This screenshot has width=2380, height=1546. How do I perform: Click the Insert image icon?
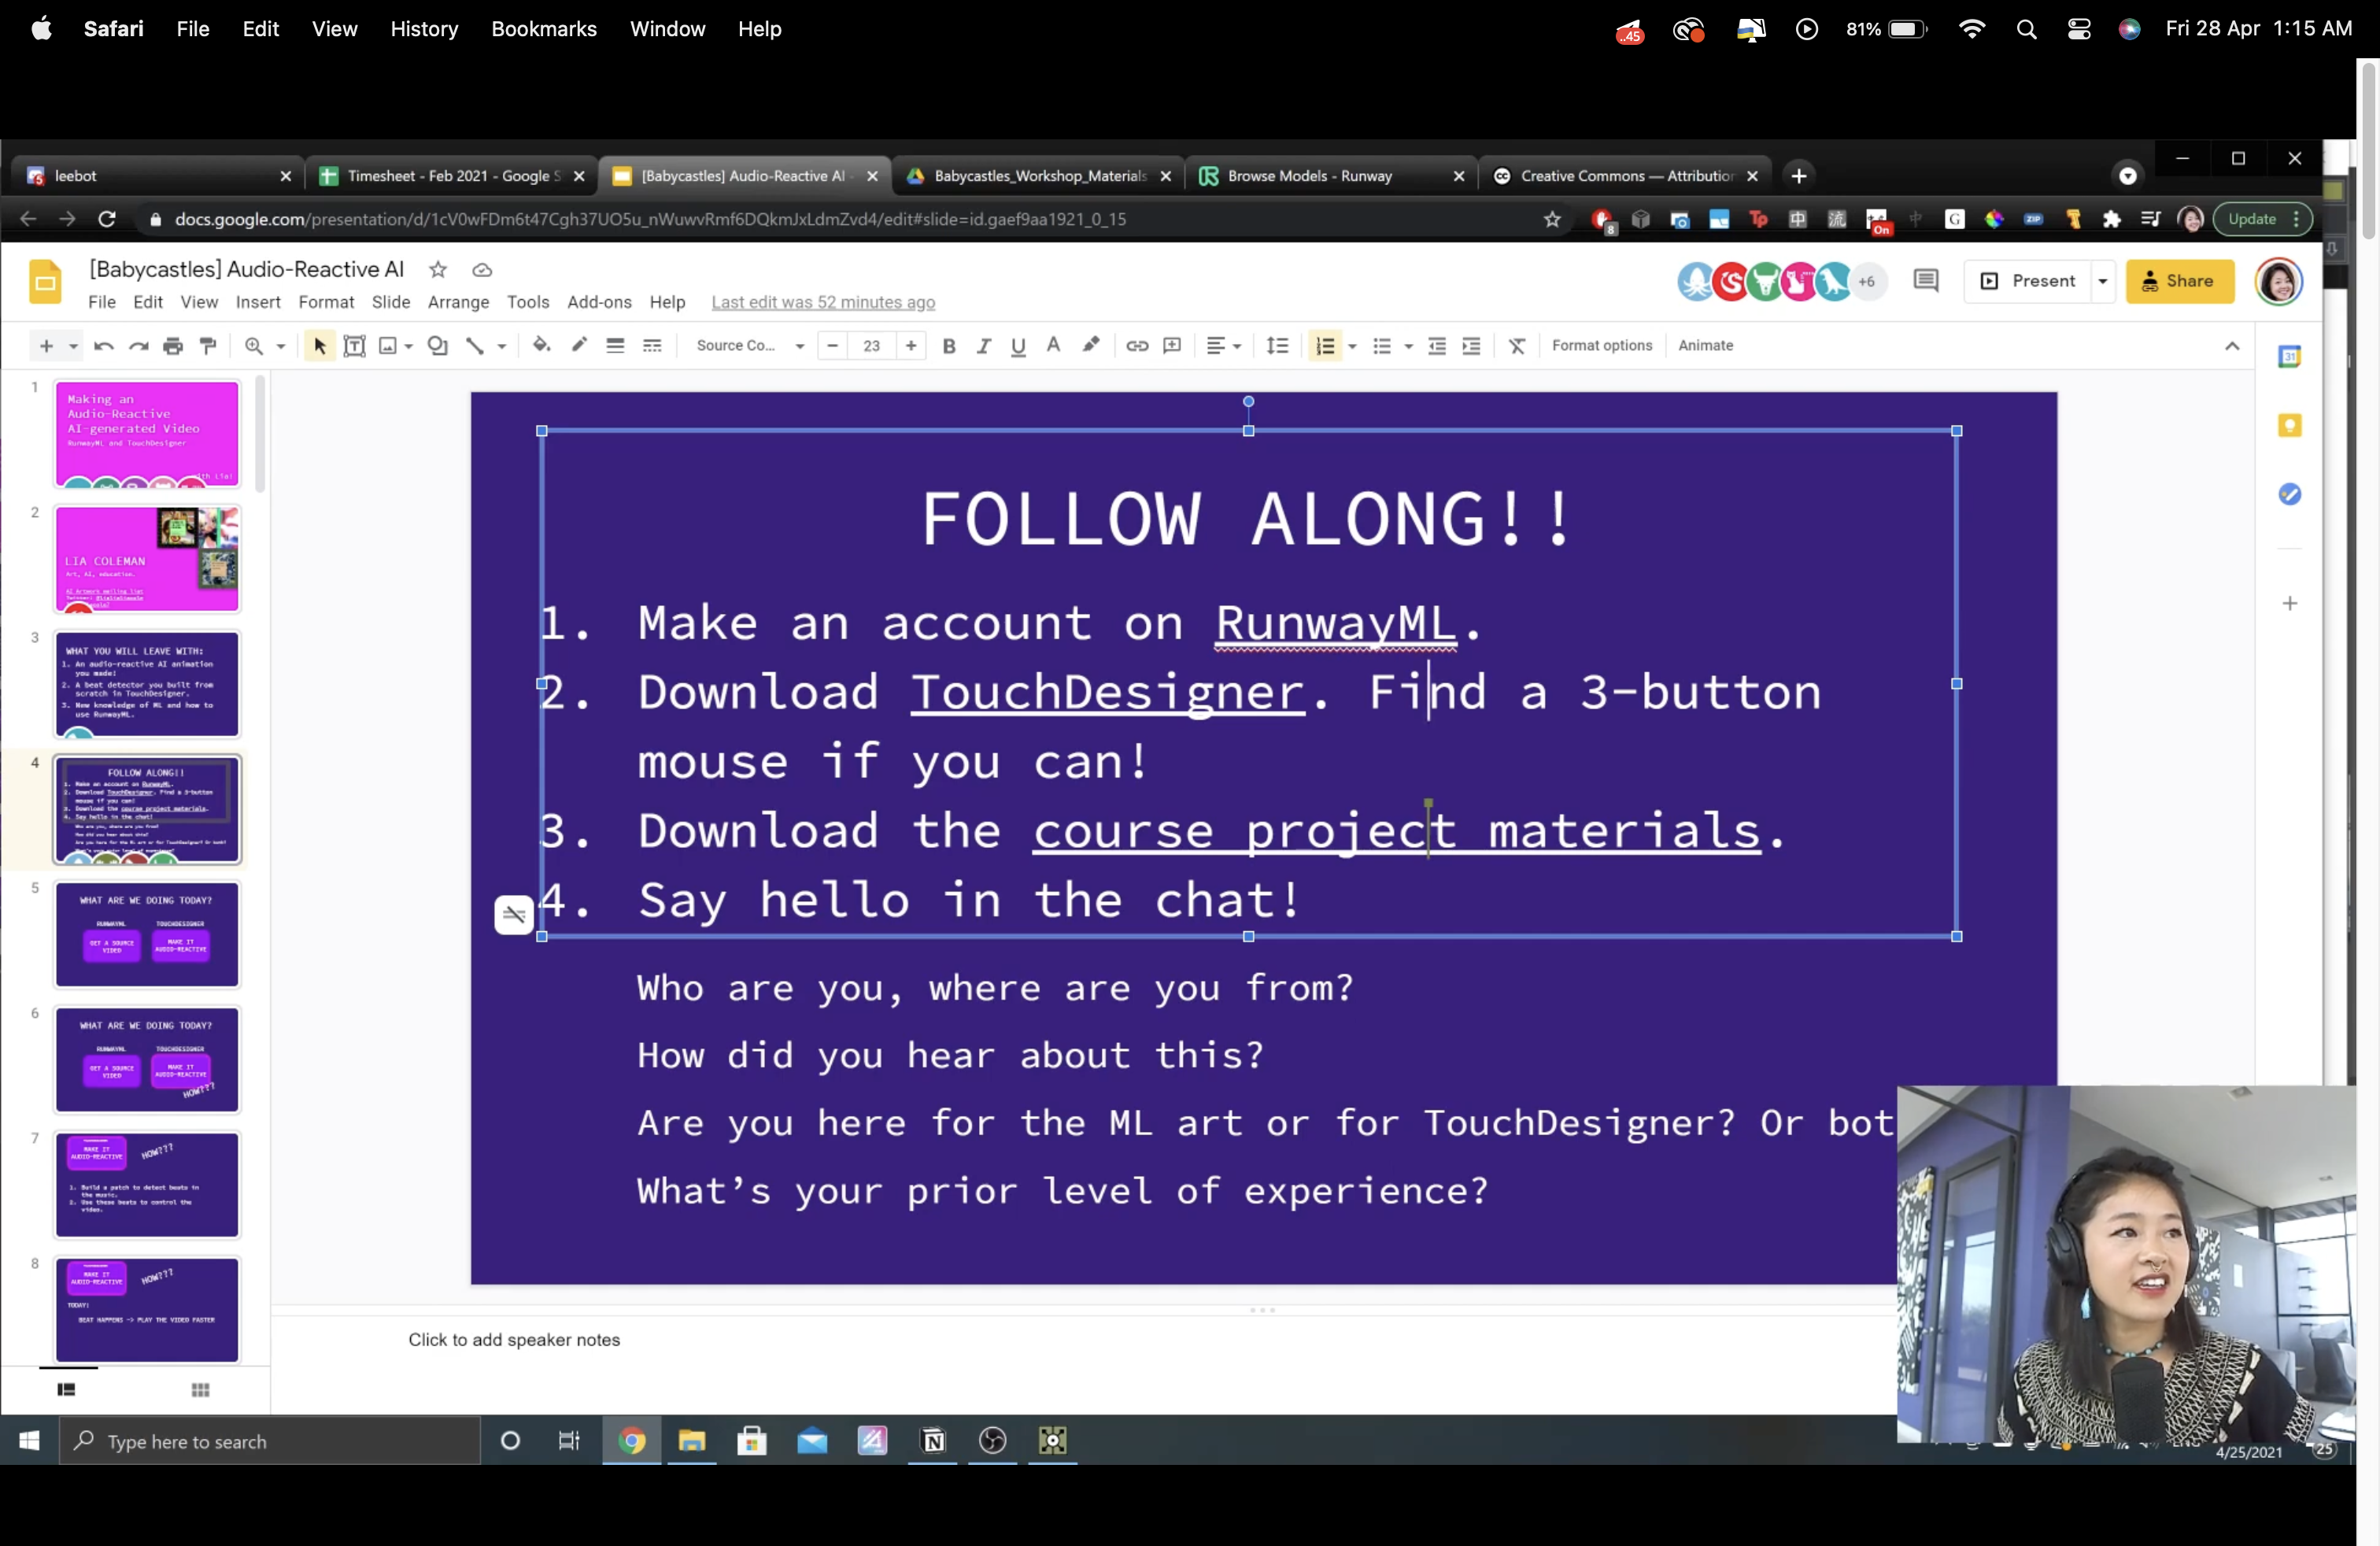(388, 346)
